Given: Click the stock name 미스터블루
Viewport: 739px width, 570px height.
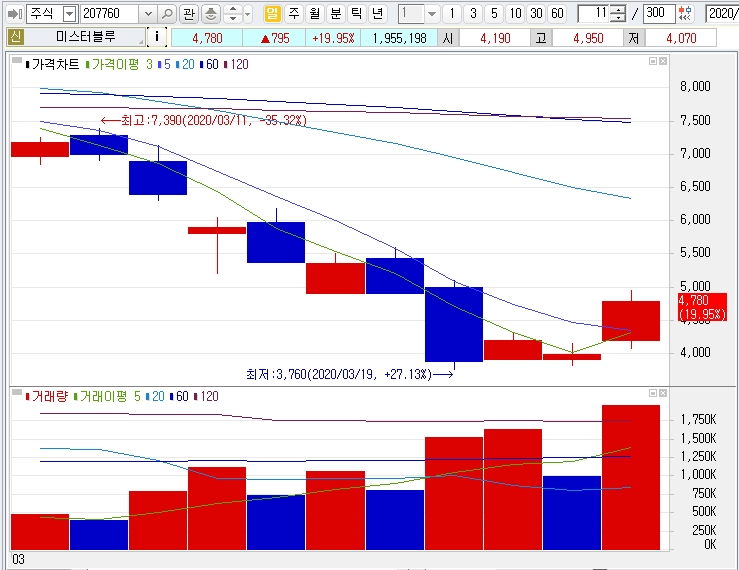Looking at the screenshot, I should (85, 37).
